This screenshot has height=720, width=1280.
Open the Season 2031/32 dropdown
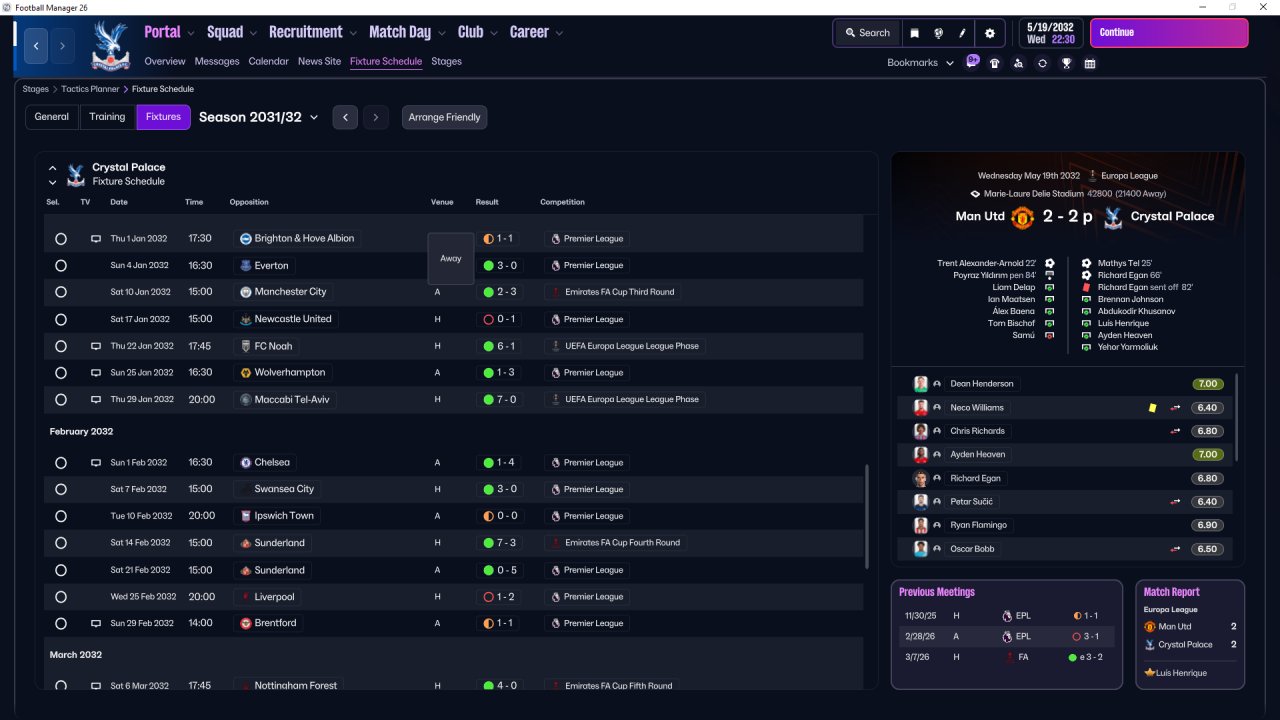(x=258, y=117)
